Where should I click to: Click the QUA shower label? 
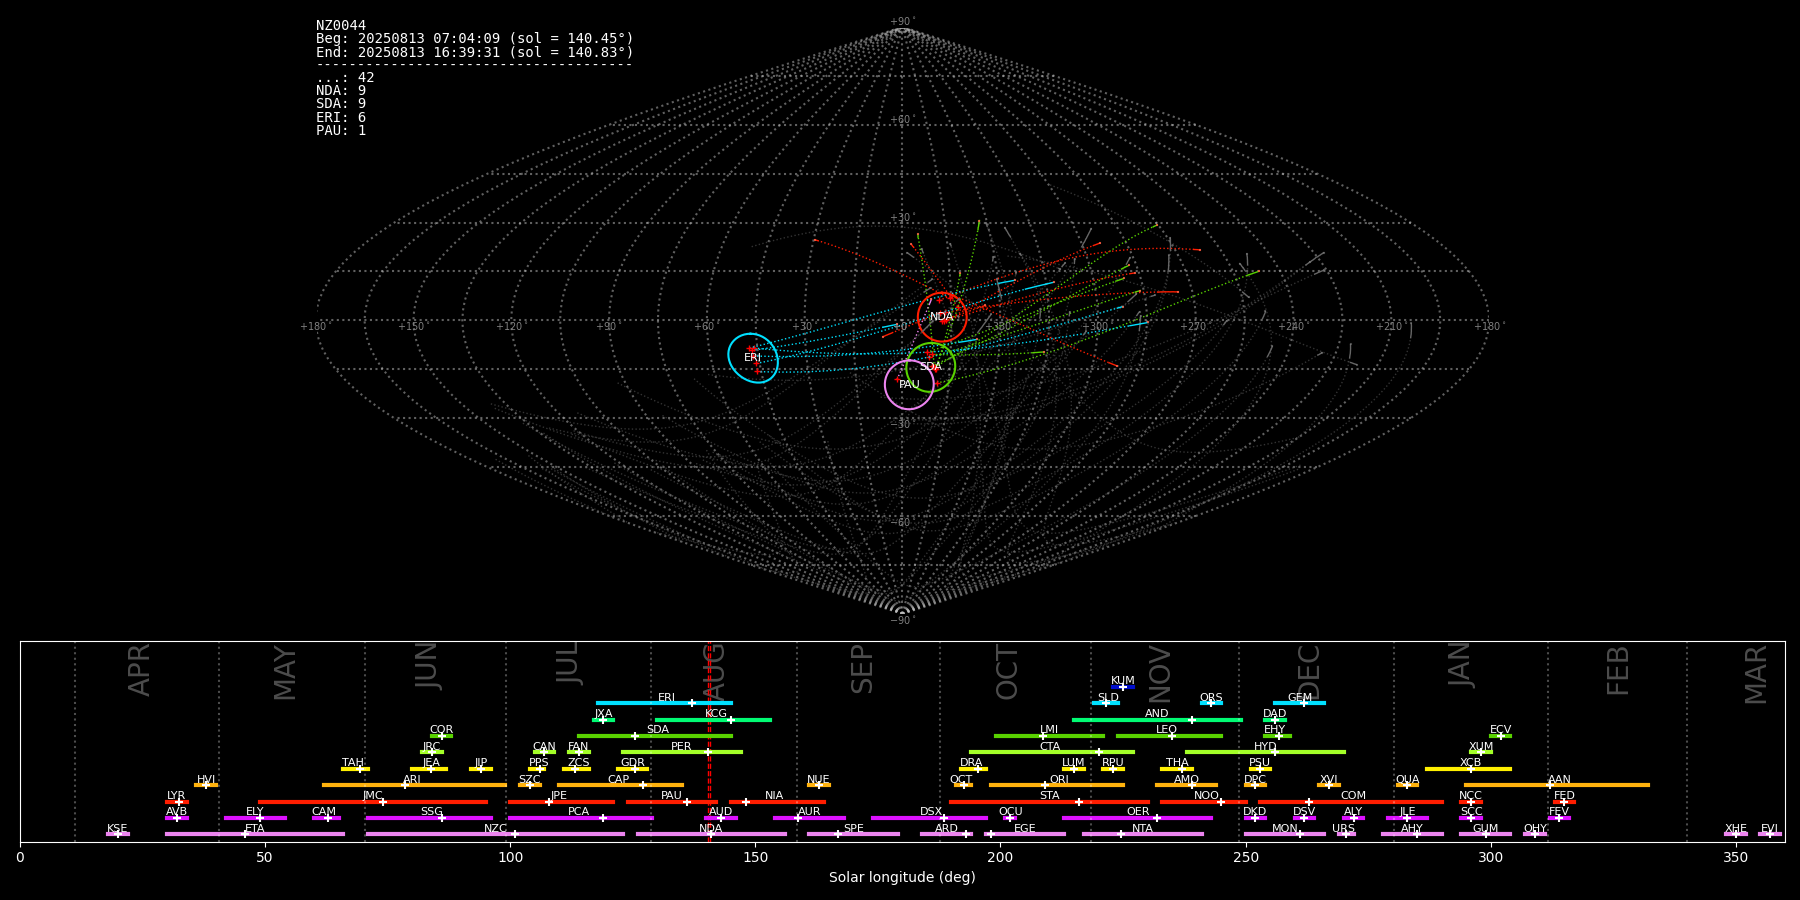click(1407, 780)
